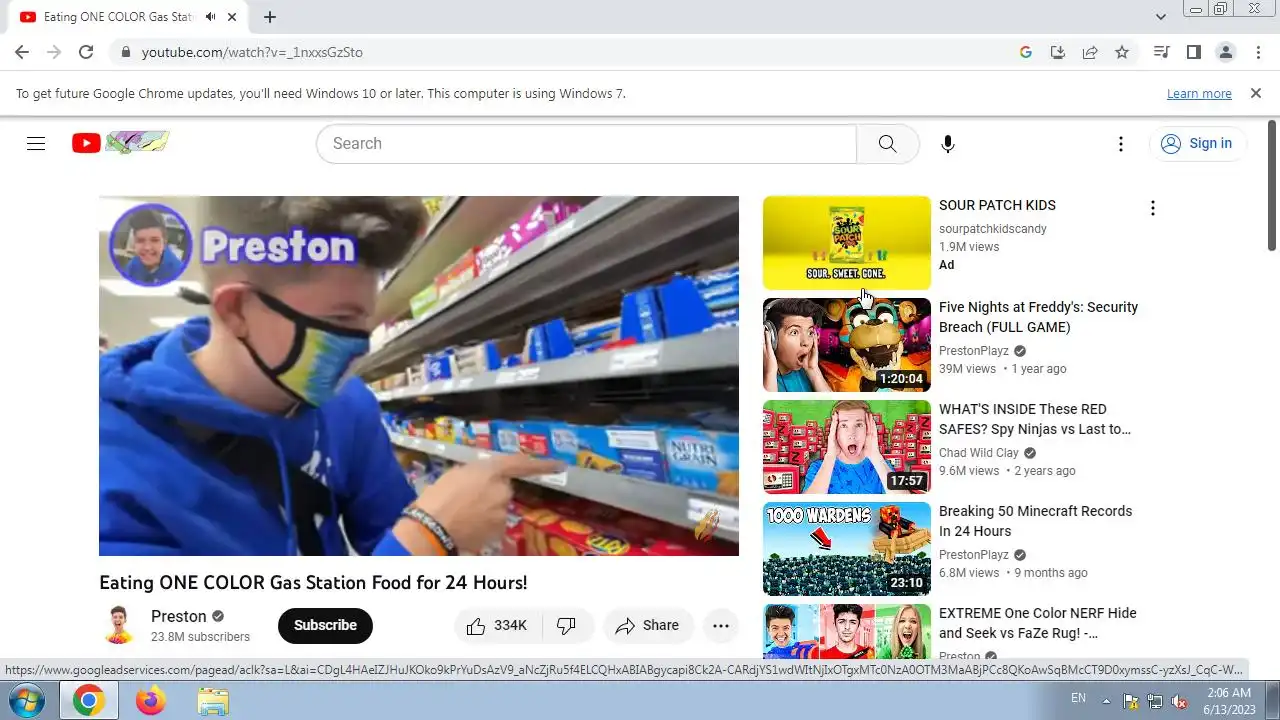Click the search magnifier button
This screenshot has height=720, width=1280.
[x=887, y=143]
